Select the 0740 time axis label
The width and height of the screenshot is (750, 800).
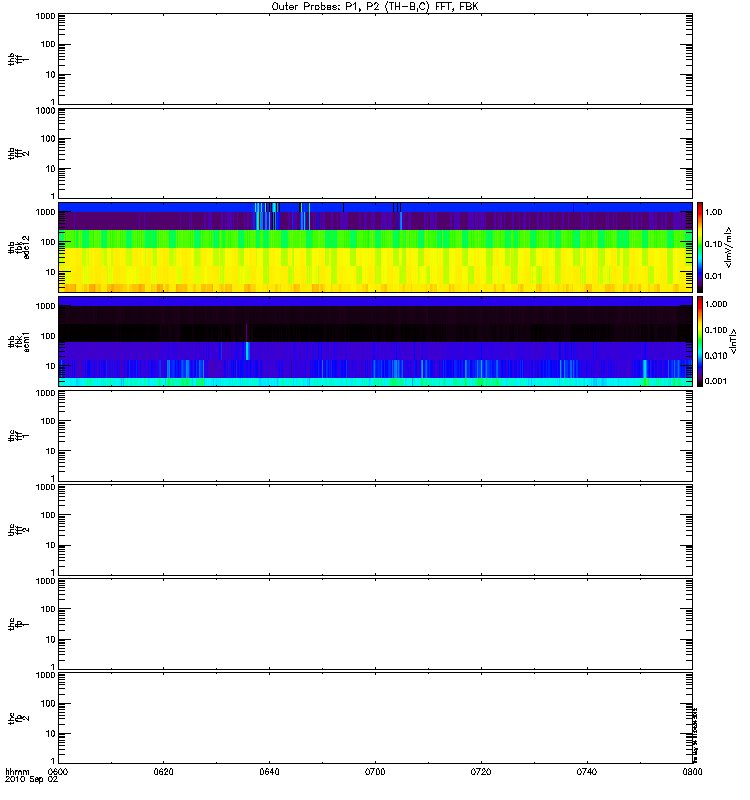tap(587, 771)
